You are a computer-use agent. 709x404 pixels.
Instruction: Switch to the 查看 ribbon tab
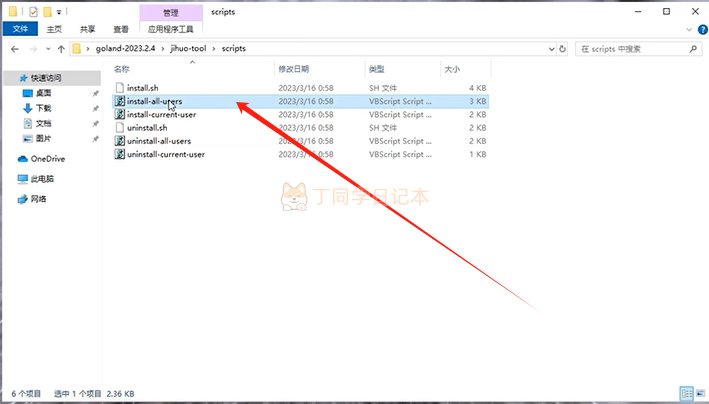click(x=120, y=30)
